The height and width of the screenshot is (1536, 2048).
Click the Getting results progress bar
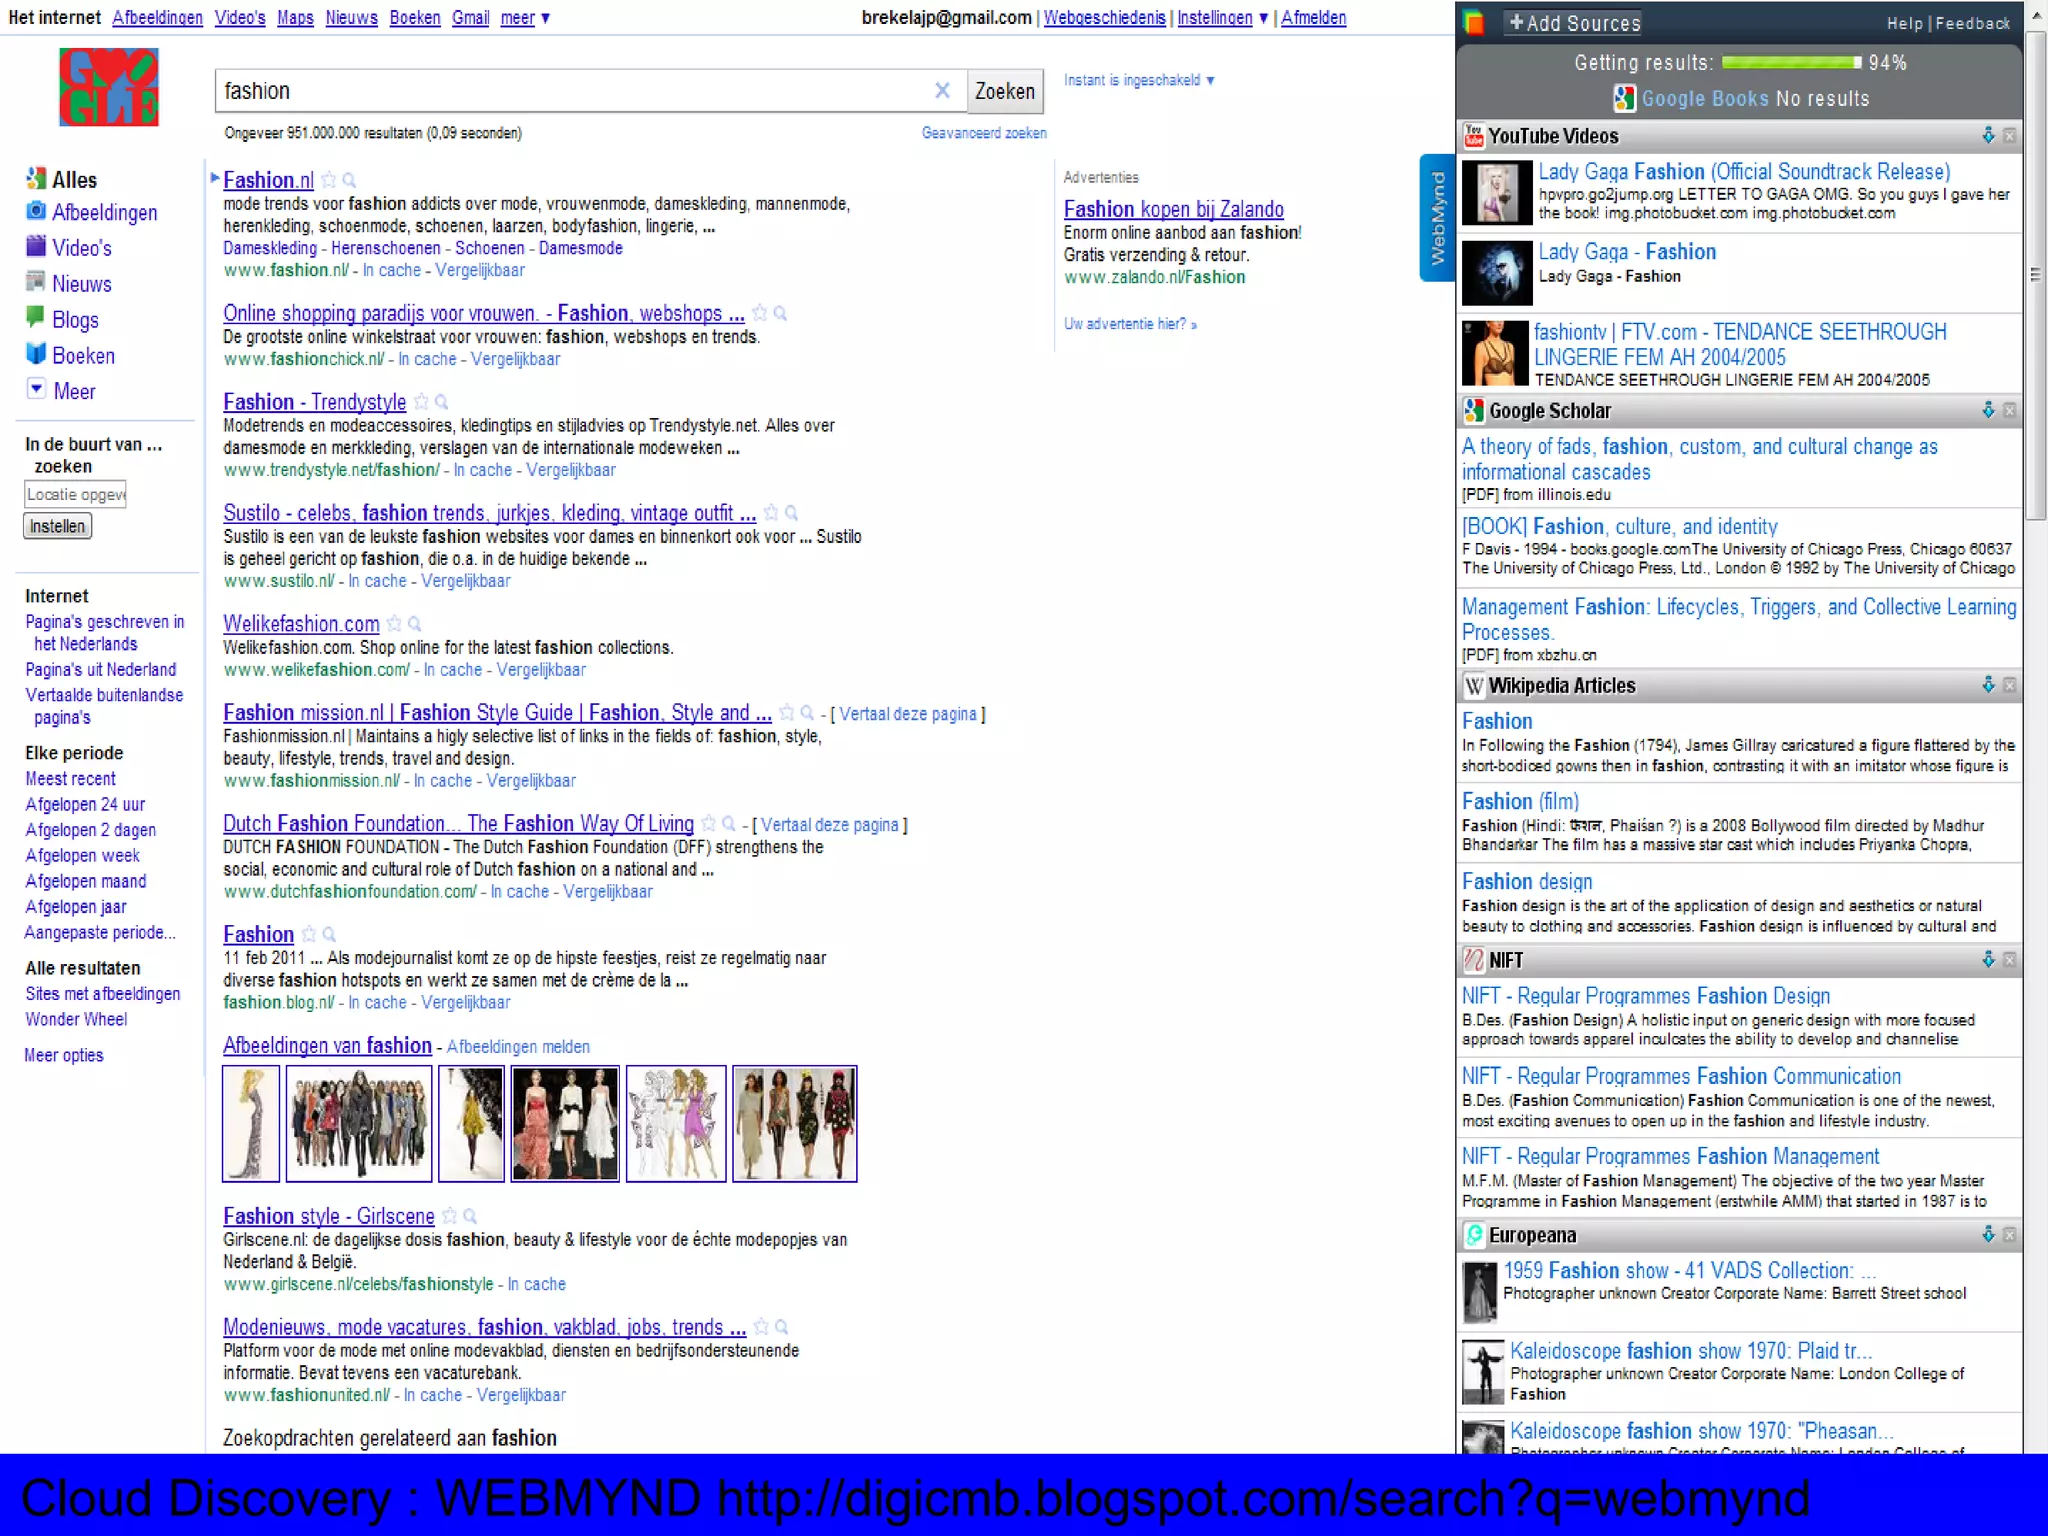[x=1792, y=62]
